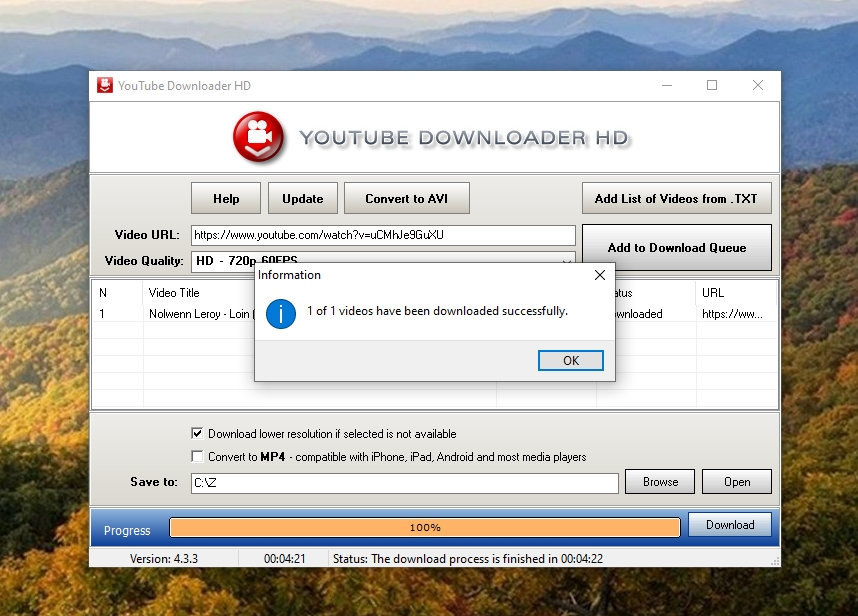Click Add to Download Queue

coord(677,247)
